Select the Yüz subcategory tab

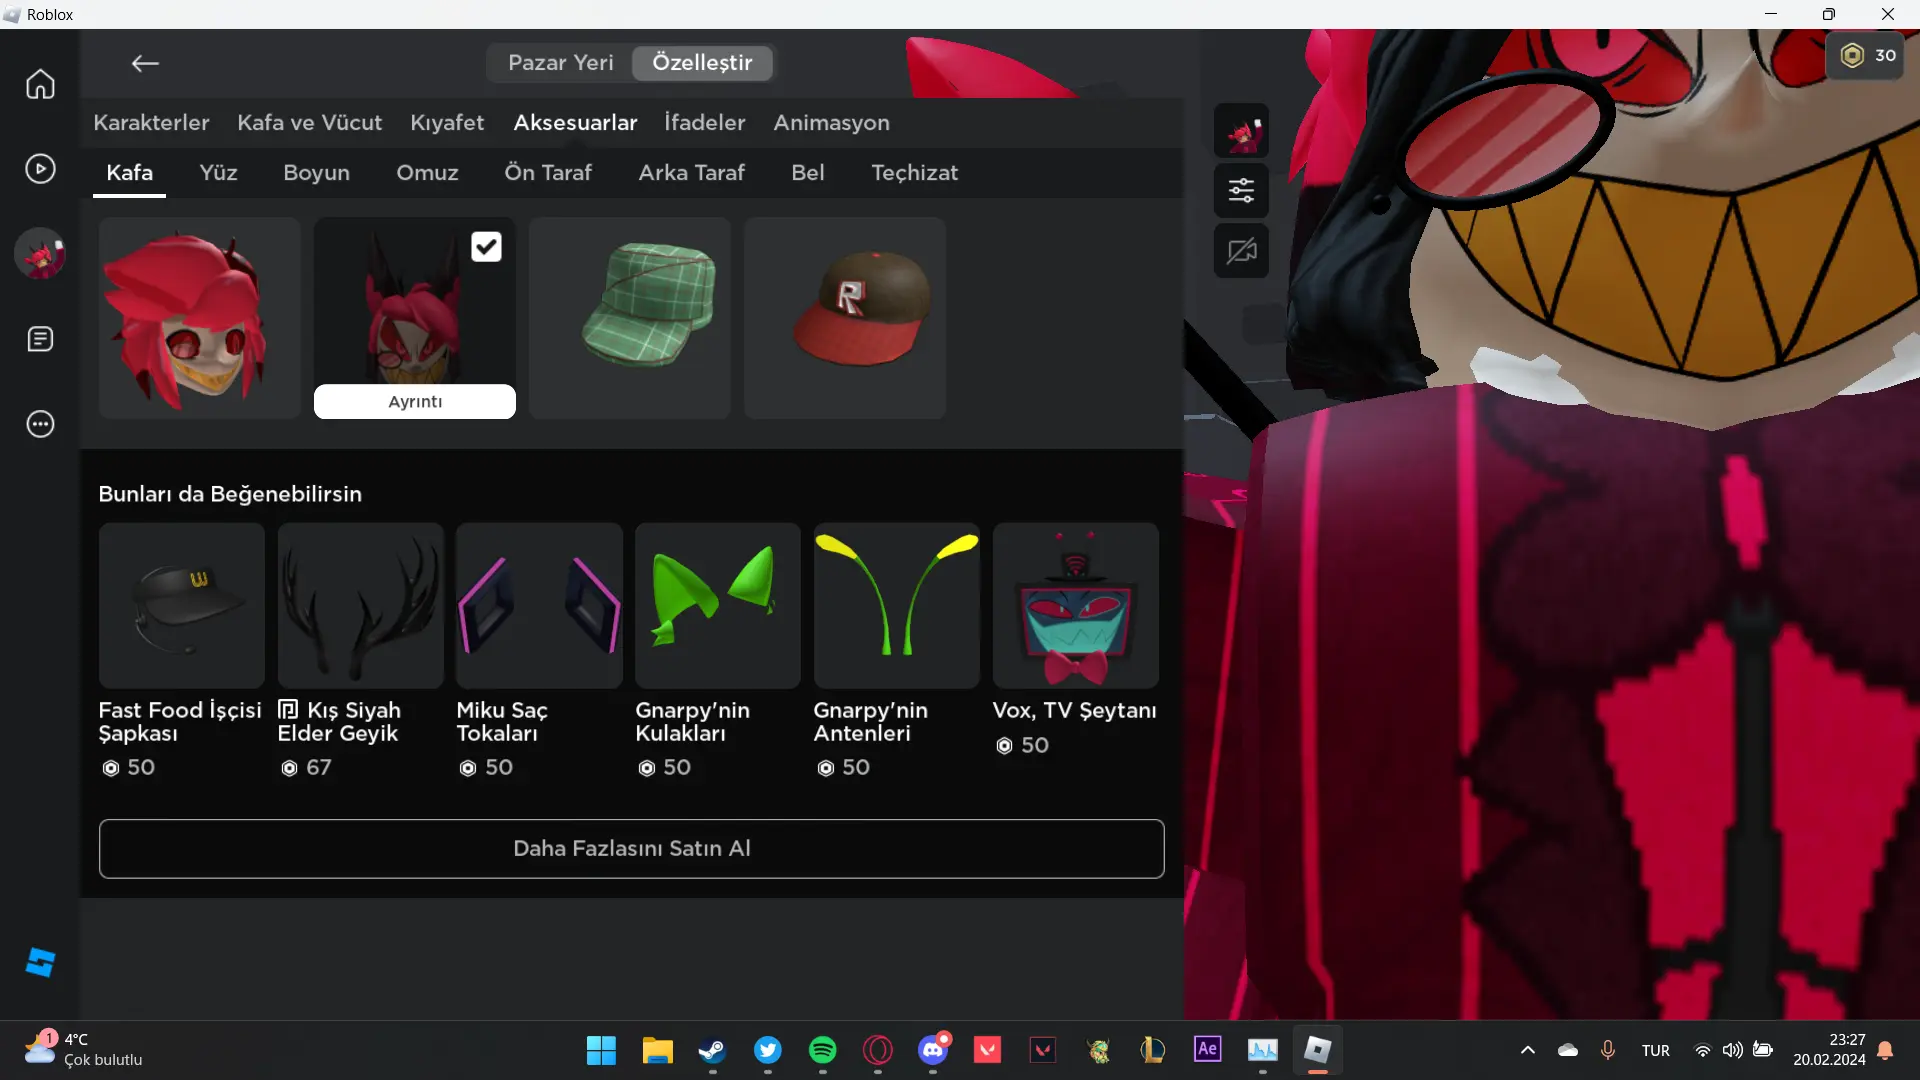218,172
